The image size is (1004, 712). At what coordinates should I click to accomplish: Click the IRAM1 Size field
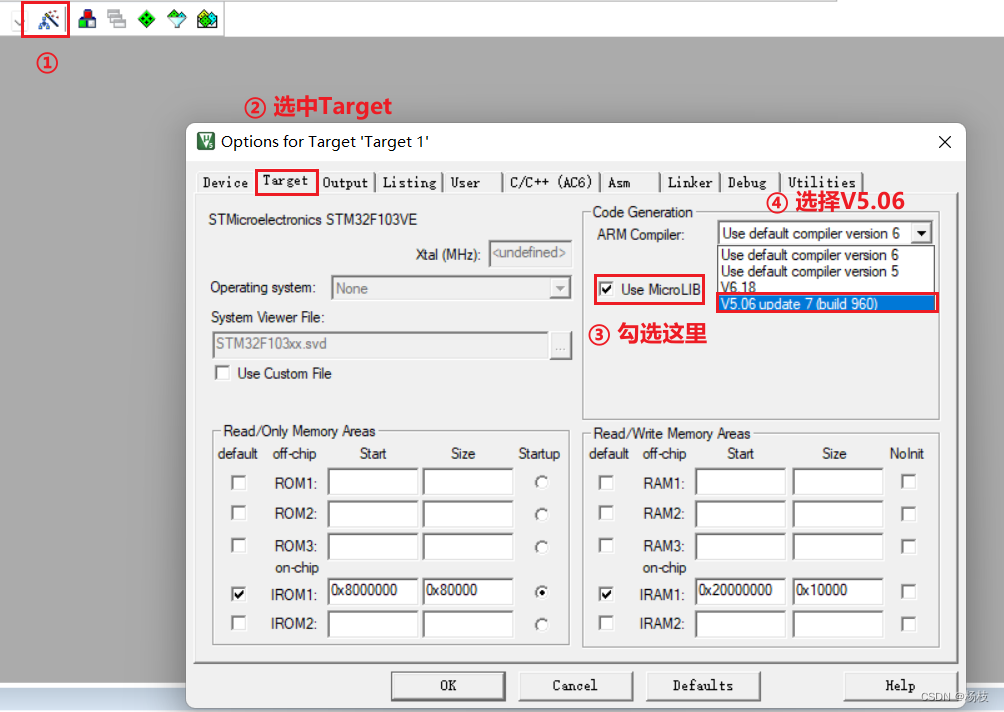pyautogui.click(x=838, y=591)
